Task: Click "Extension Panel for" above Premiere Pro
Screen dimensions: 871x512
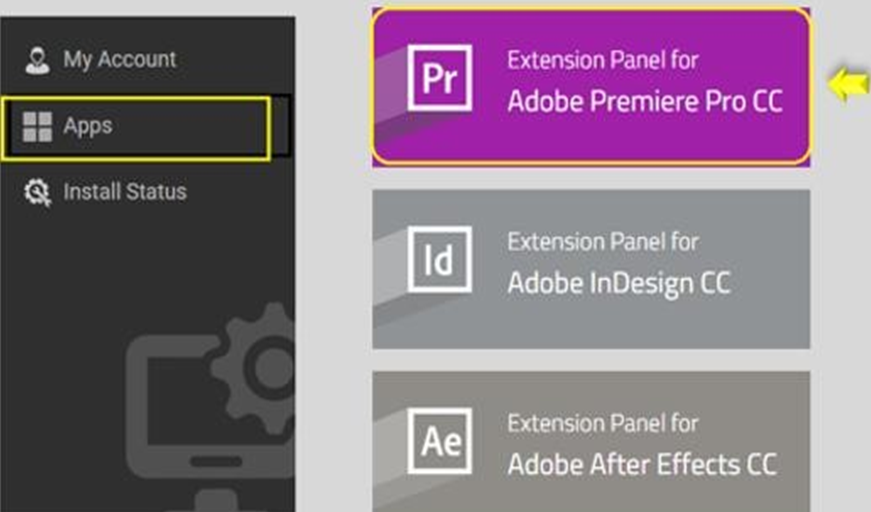Action: tap(603, 60)
